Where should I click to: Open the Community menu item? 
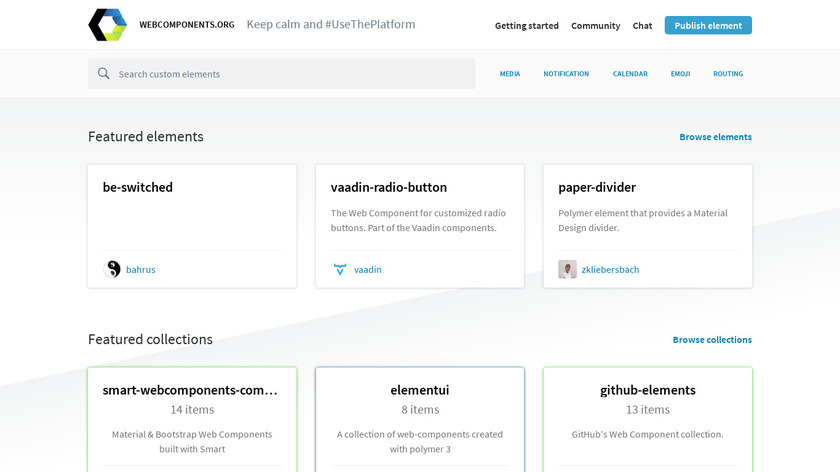pos(595,26)
